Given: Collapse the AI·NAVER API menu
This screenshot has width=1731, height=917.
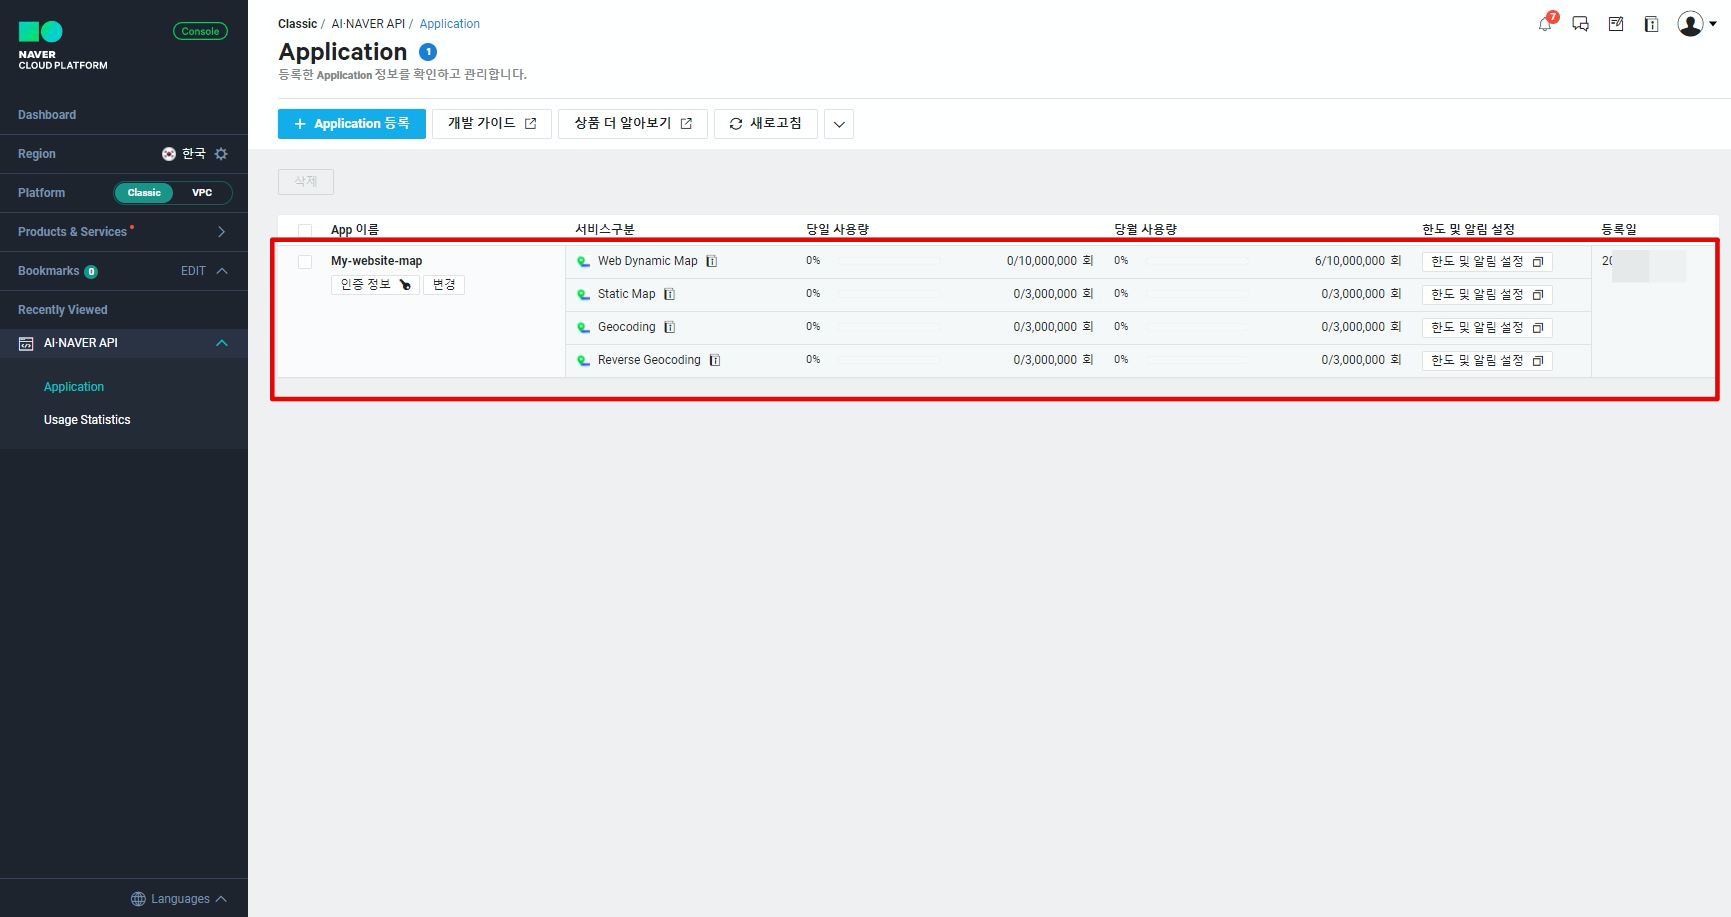Looking at the screenshot, I should [222, 343].
